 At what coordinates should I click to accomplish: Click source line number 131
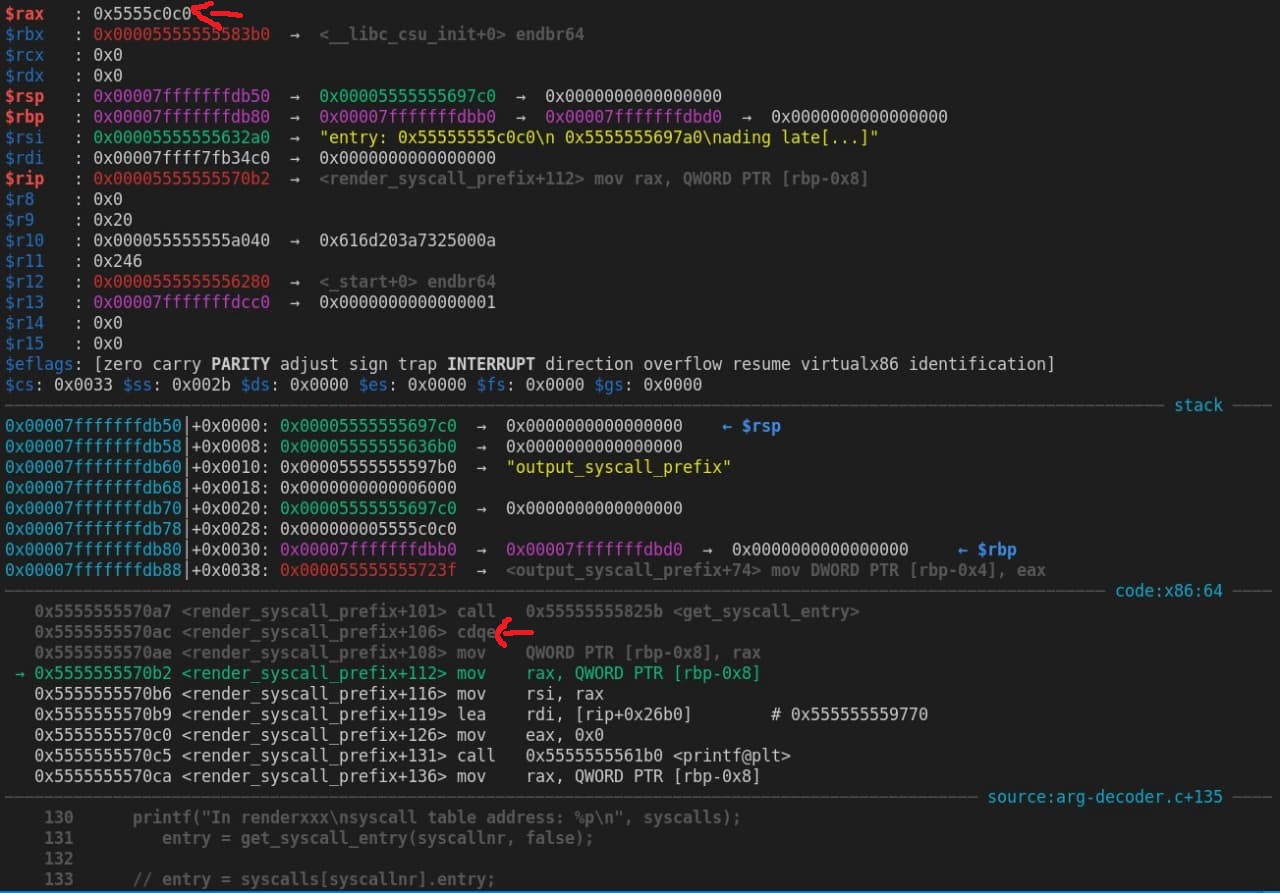click(x=59, y=838)
